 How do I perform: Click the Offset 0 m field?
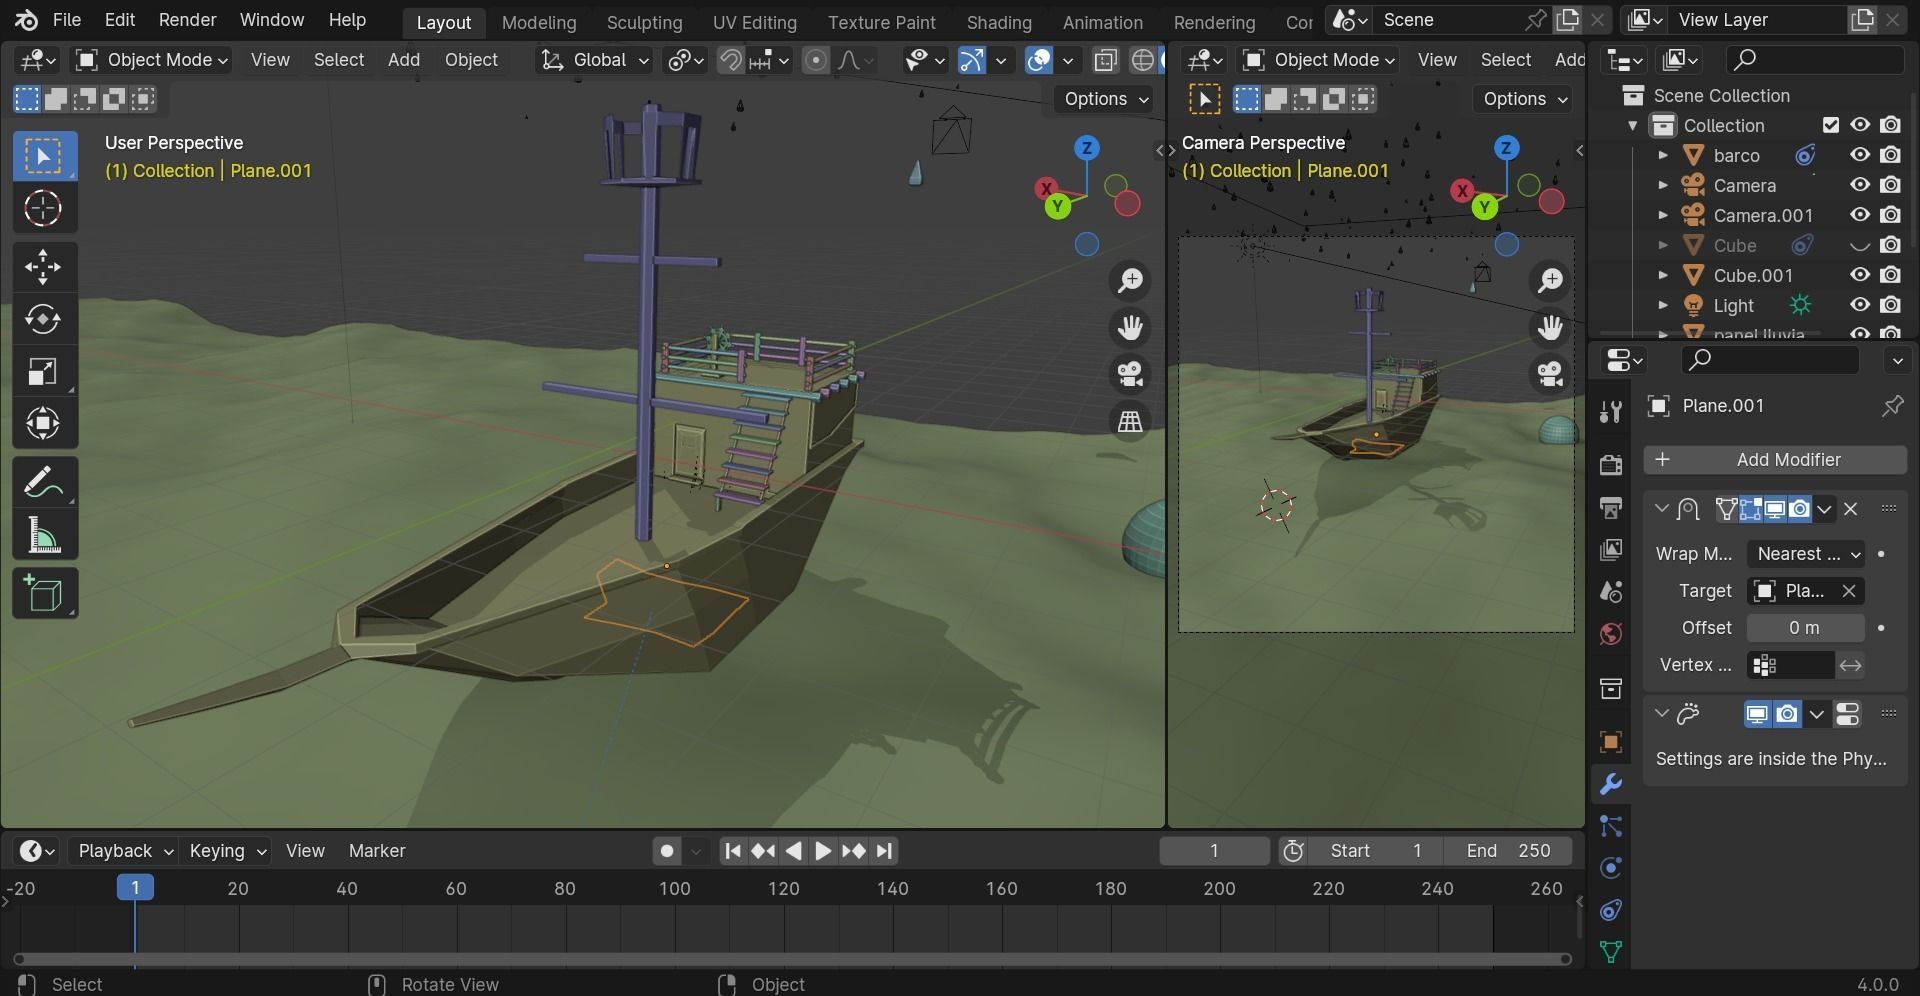1805,628
